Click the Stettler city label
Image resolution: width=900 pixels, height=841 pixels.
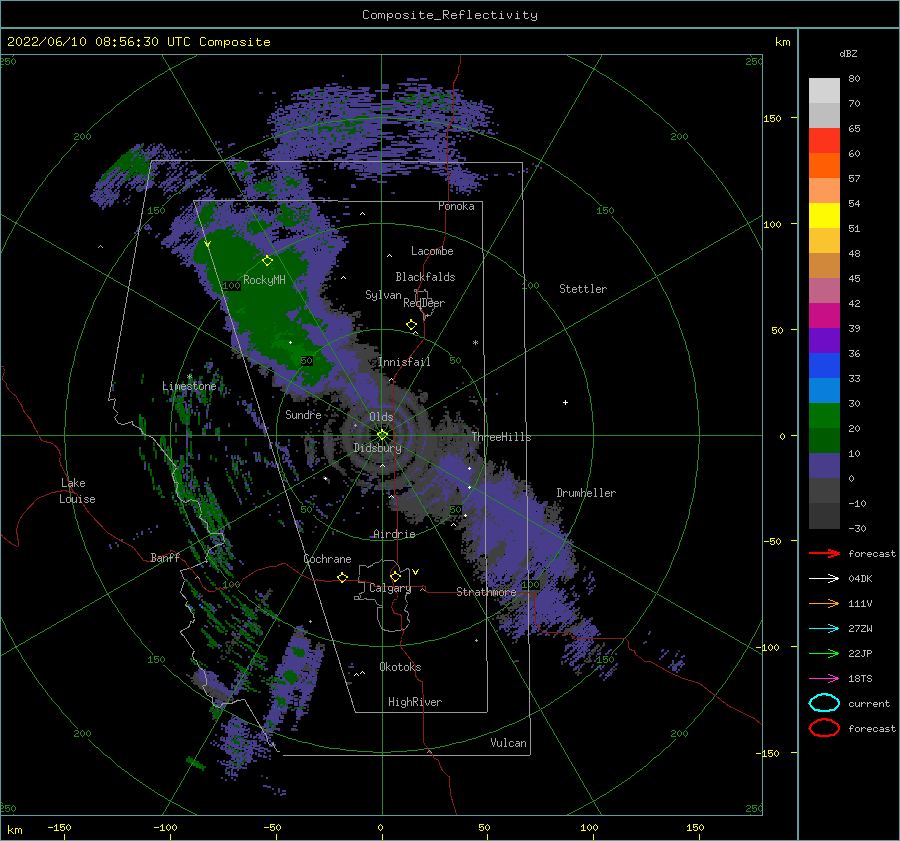point(583,289)
